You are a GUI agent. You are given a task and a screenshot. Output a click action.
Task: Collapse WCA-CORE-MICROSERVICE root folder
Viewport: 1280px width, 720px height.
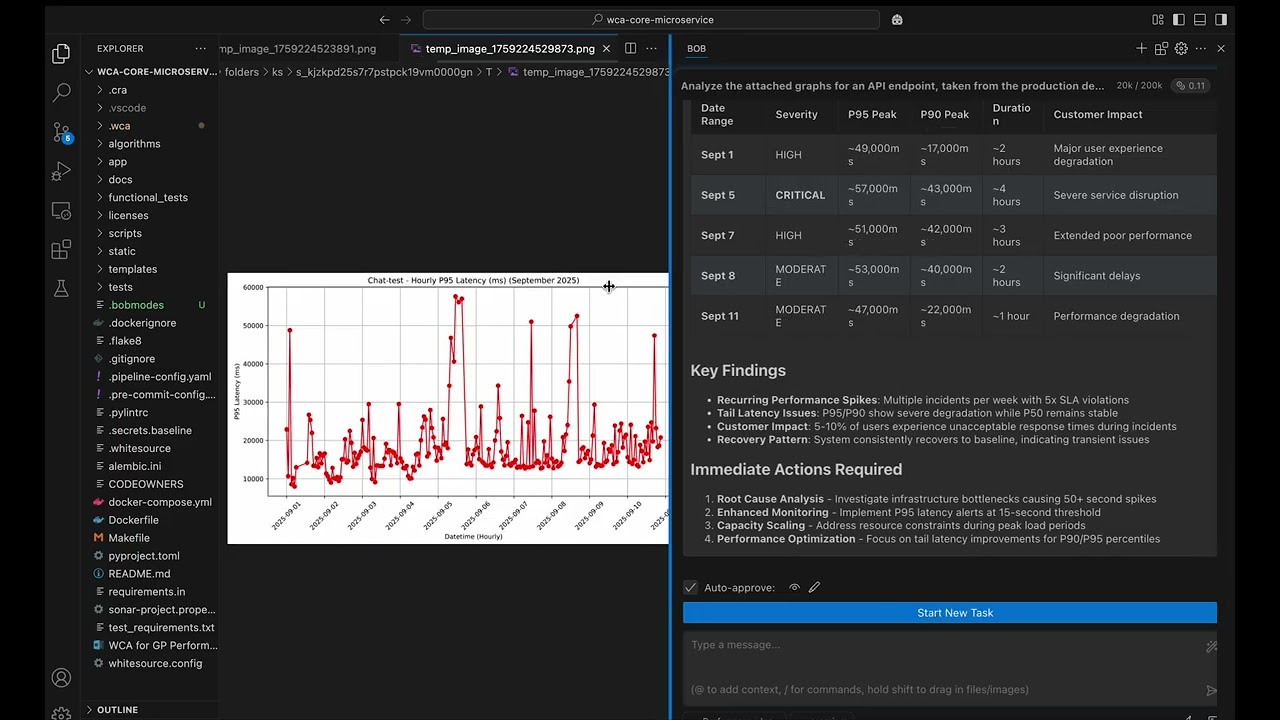[x=152, y=72]
